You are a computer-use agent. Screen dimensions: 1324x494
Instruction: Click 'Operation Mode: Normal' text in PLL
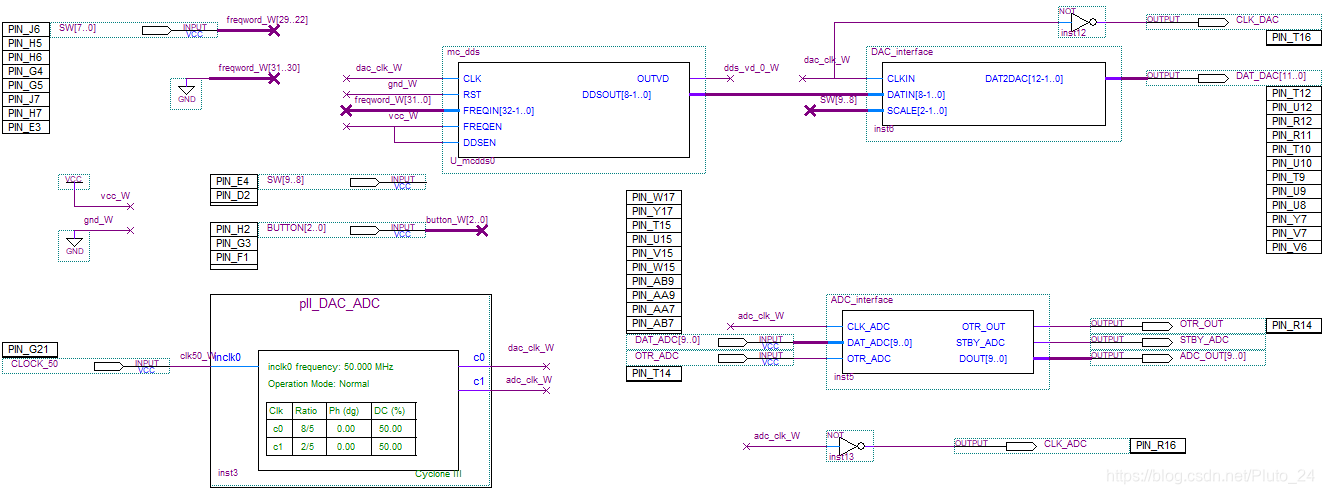[318, 383]
